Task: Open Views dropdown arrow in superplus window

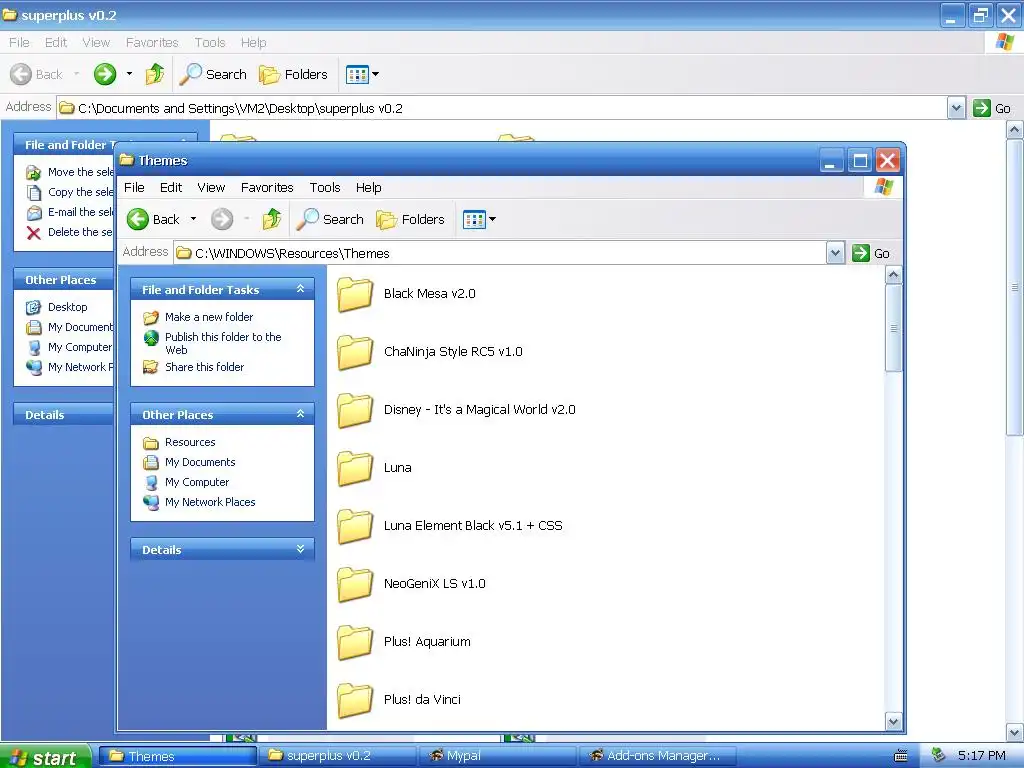Action: point(376,74)
